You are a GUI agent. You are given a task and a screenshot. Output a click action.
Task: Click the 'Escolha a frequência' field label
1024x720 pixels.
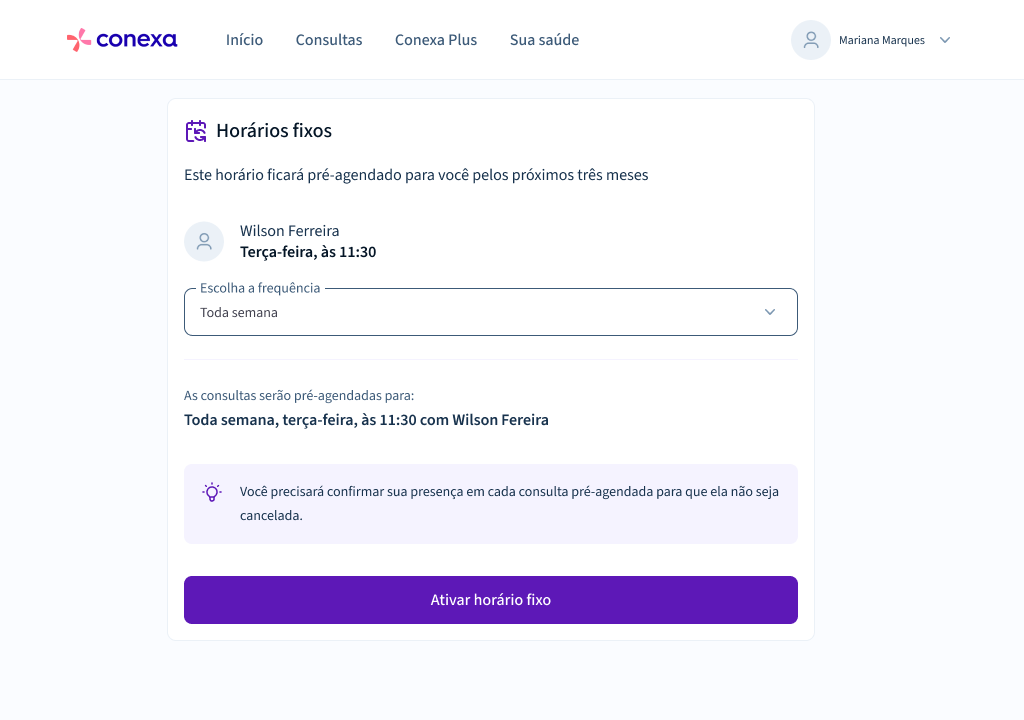(x=260, y=288)
